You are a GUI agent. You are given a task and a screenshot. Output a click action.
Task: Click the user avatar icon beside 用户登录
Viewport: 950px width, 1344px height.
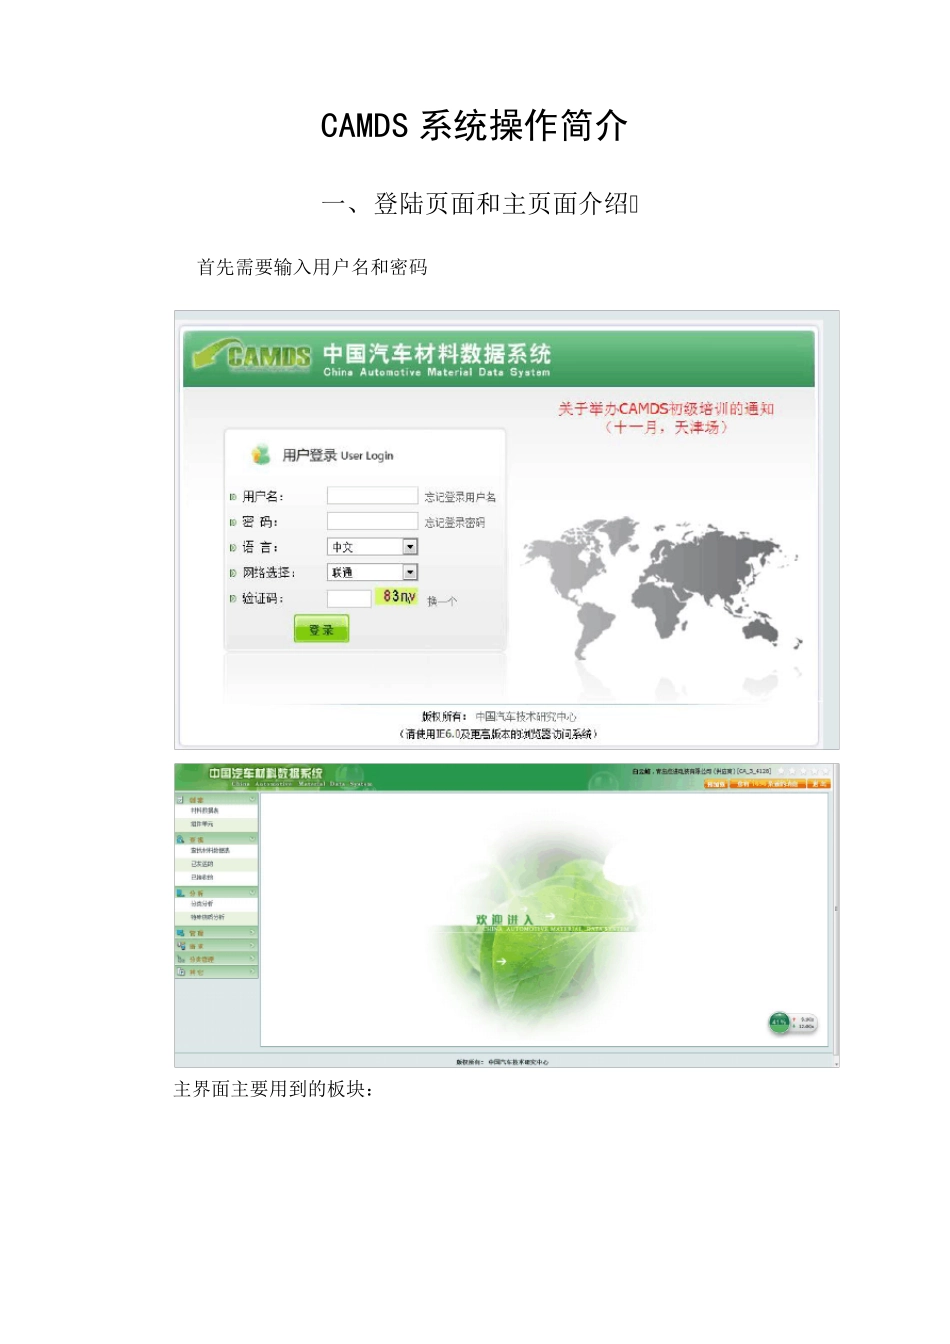click(261, 454)
